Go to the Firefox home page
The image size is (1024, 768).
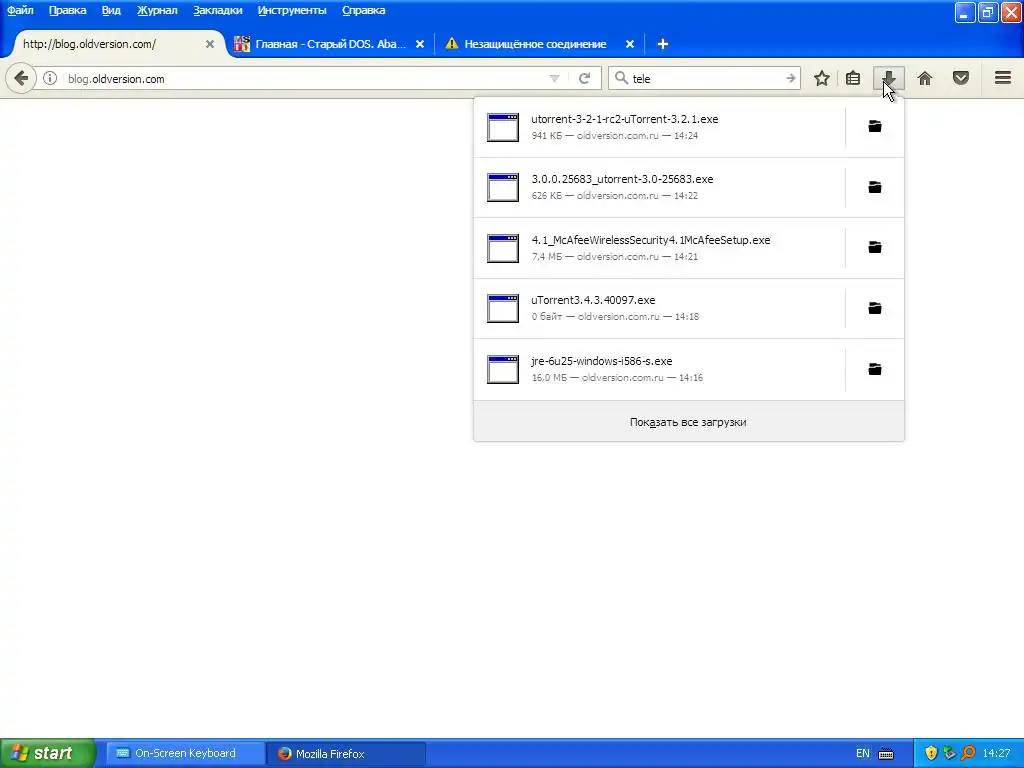pyautogui.click(x=925, y=78)
